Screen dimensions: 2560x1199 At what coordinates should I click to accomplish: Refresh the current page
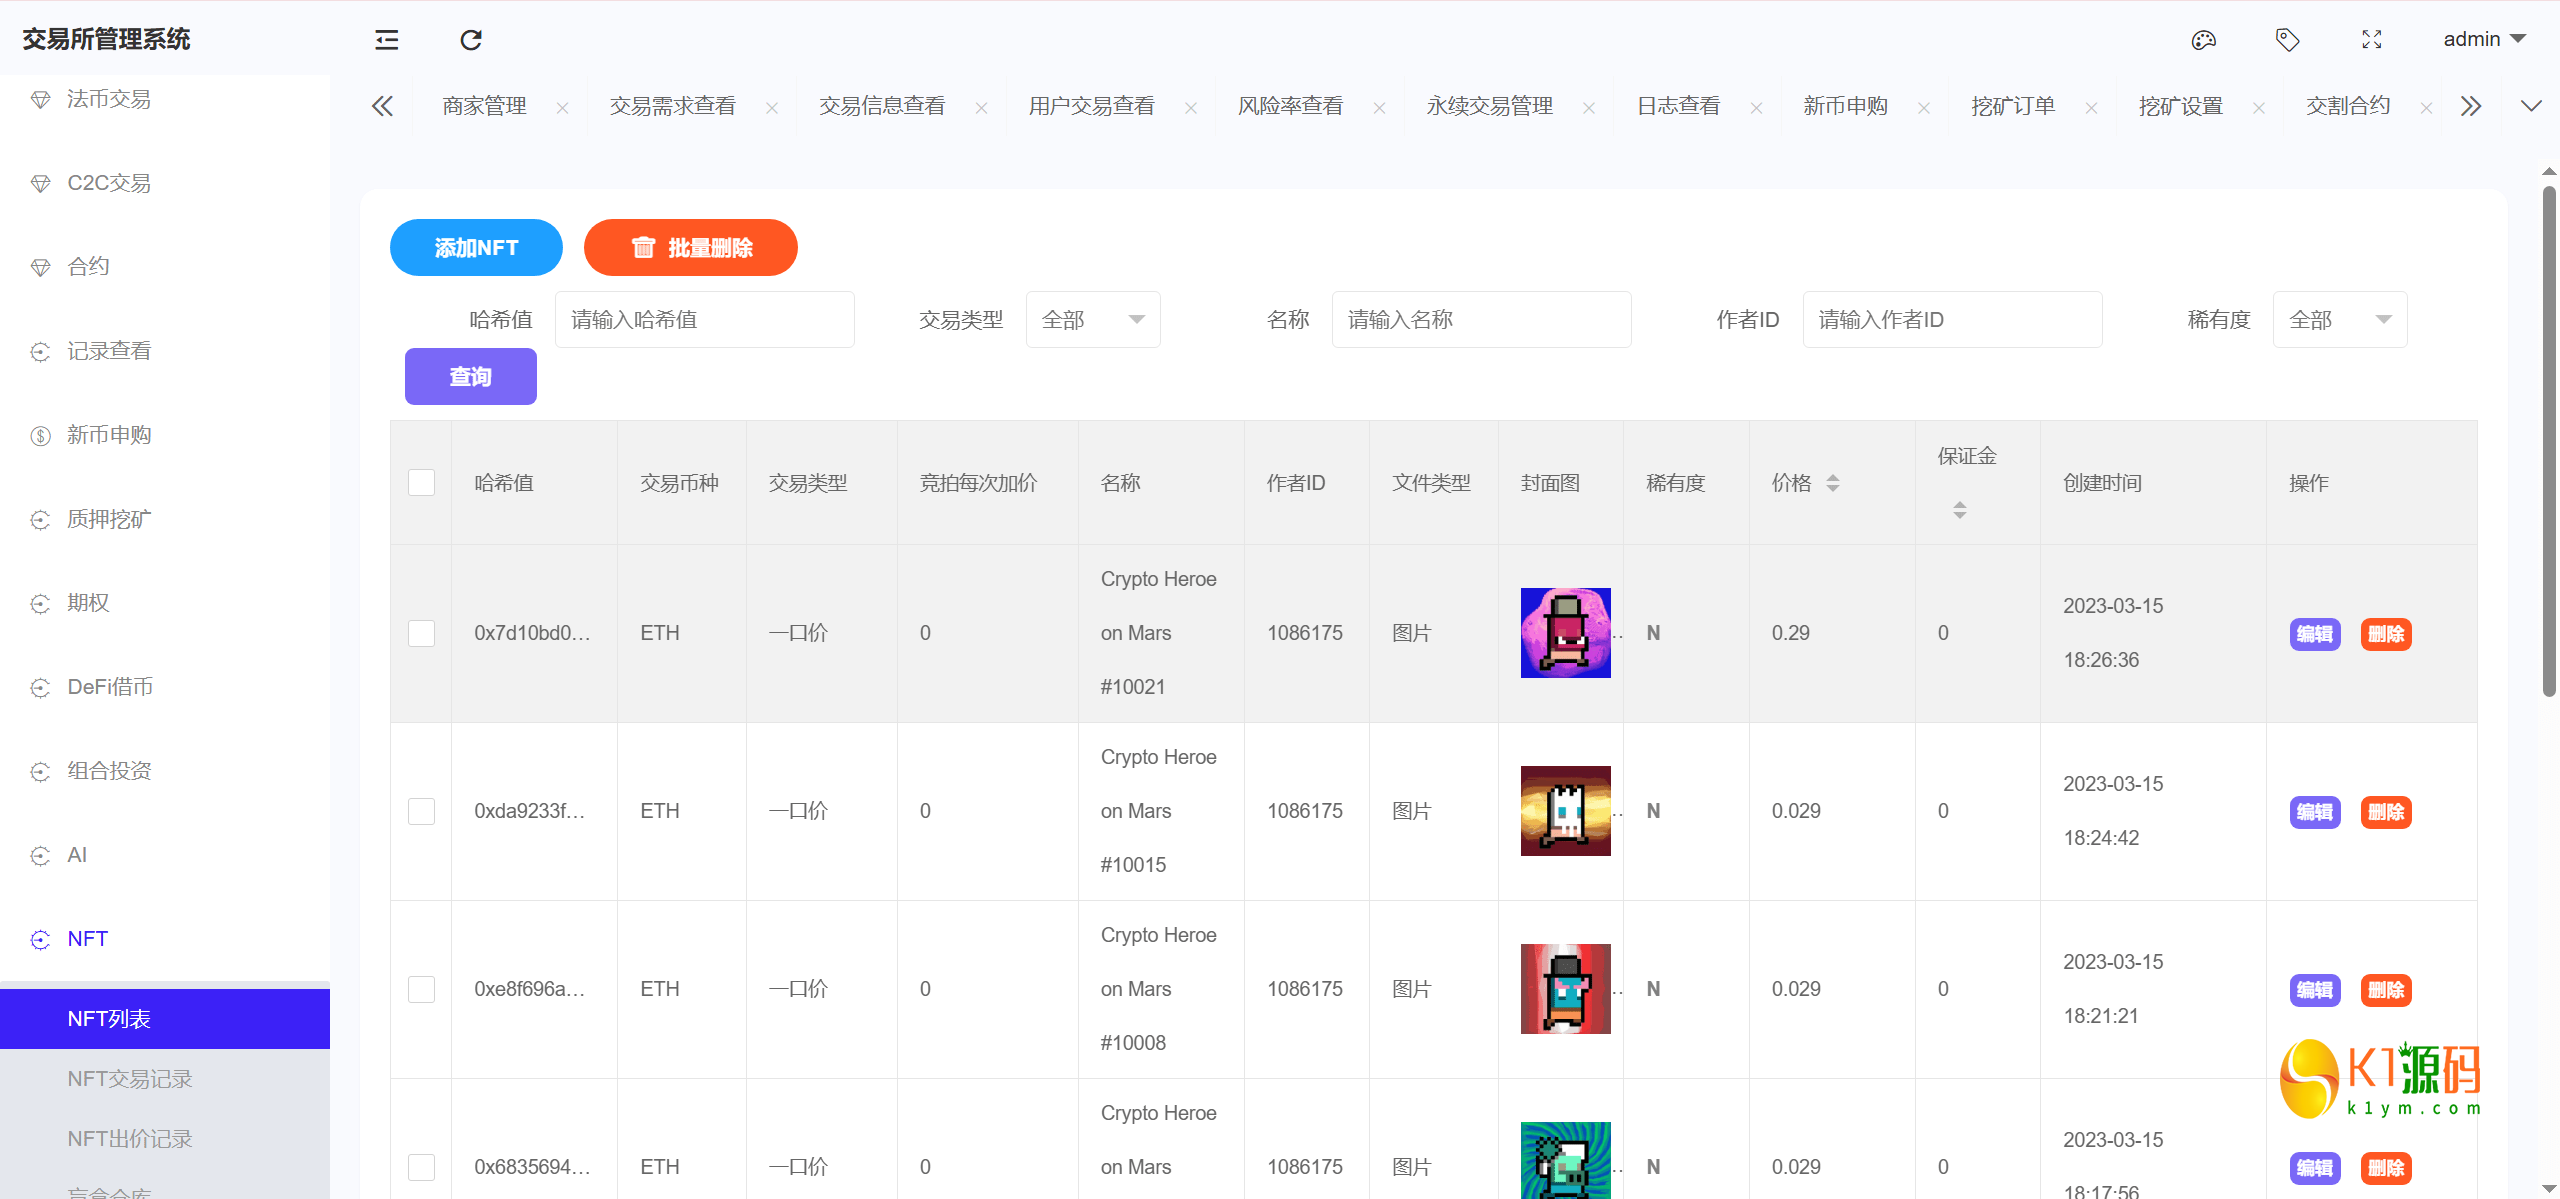(471, 39)
